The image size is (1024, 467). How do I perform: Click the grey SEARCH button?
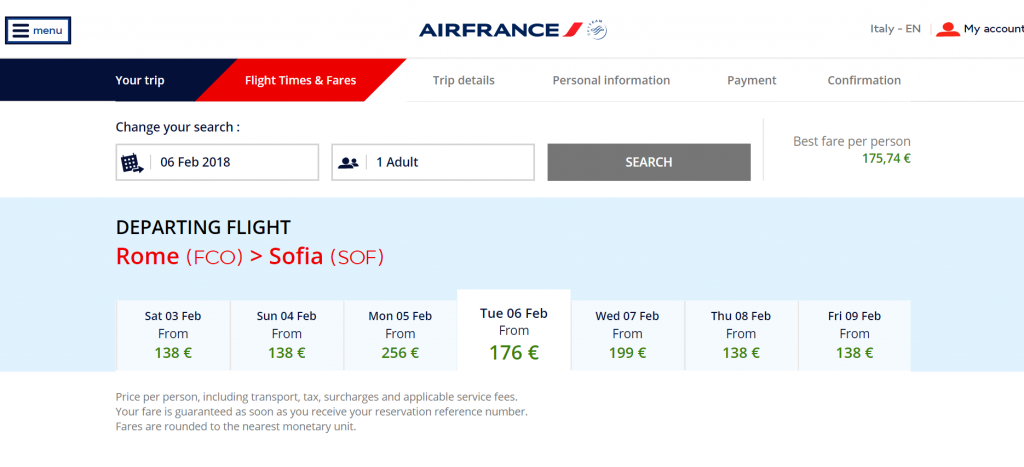(649, 162)
